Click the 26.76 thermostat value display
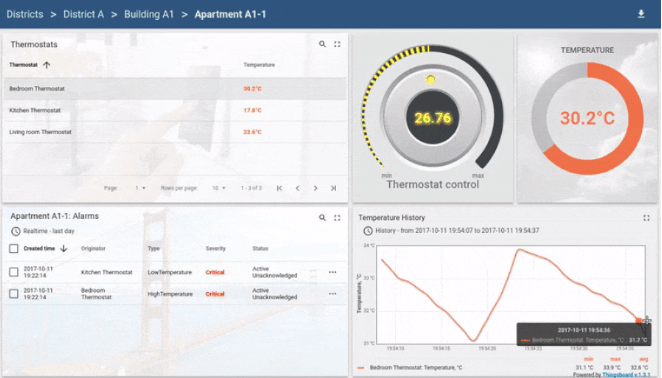This screenshot has width=662, height=378. tap(433, 118)
